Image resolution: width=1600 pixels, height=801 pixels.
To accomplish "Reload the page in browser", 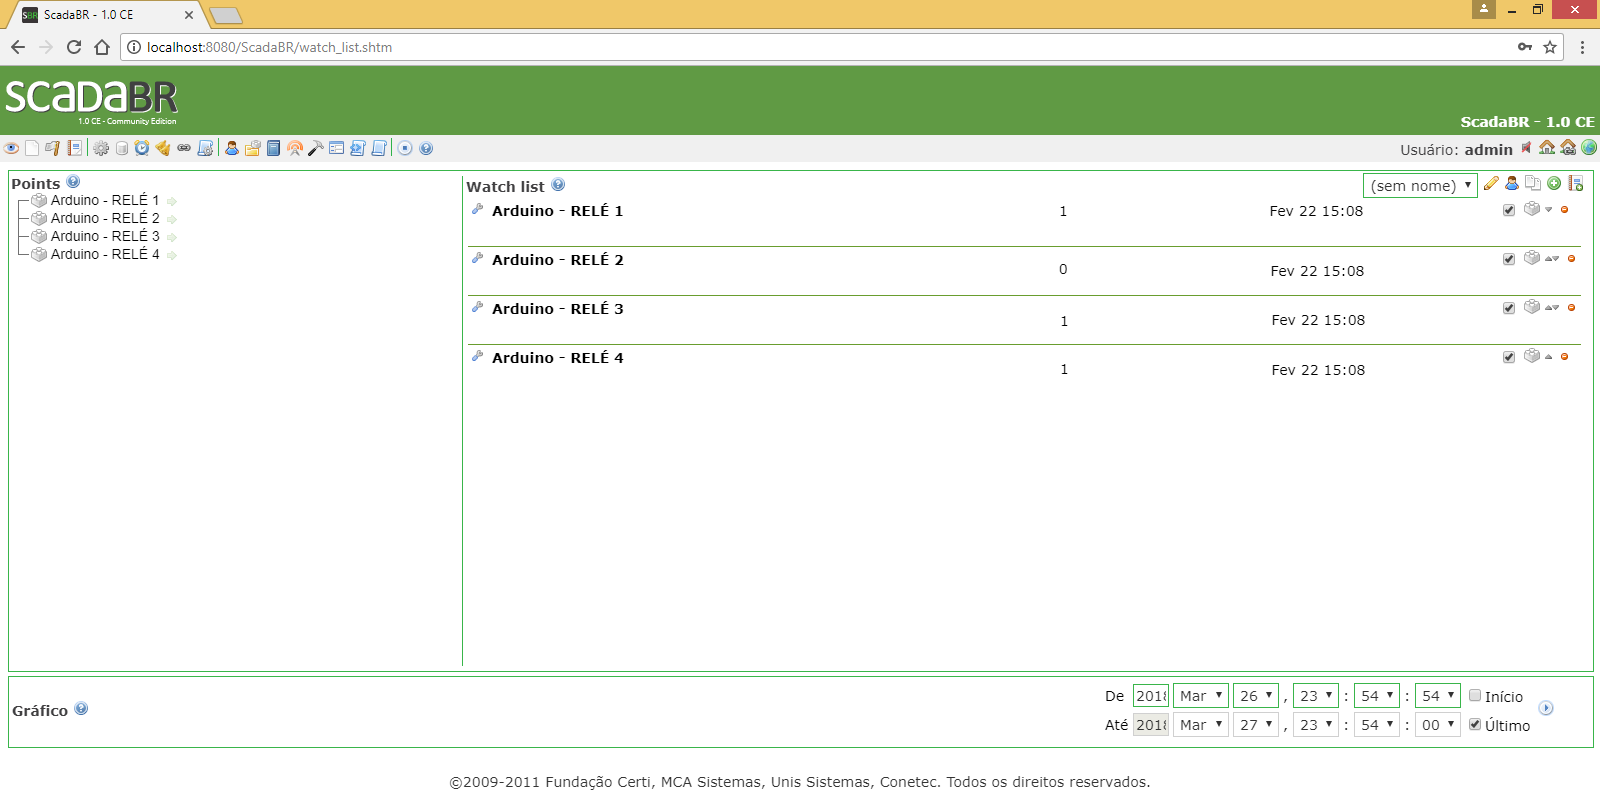I will tap(73, 47).
